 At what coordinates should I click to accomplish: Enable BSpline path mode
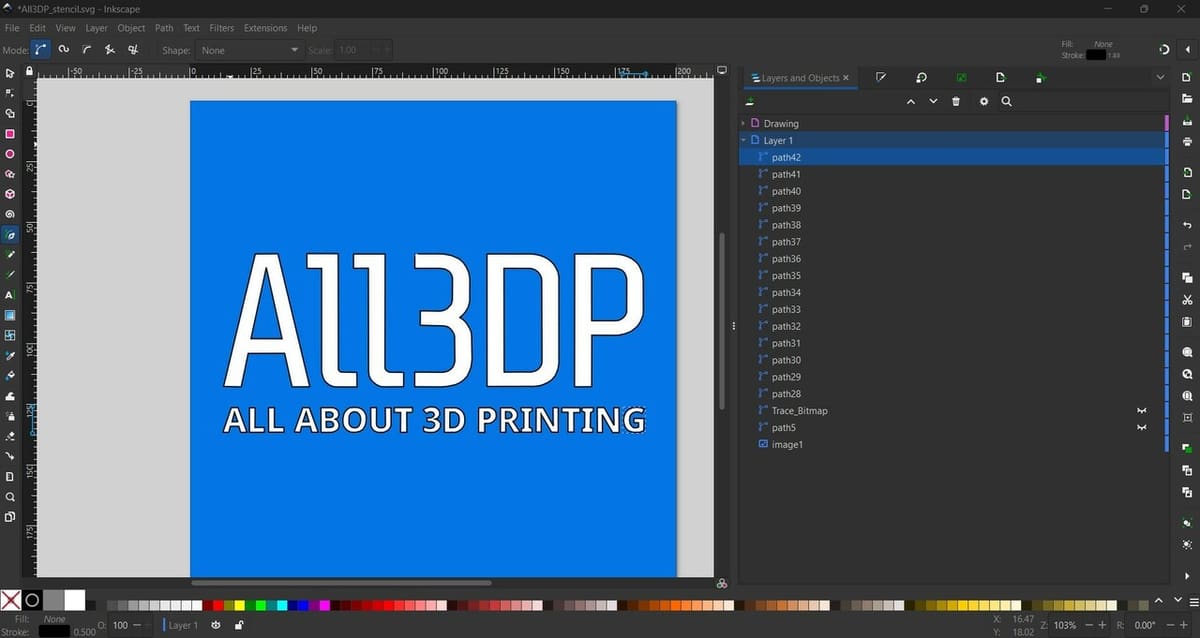[87, 49]
